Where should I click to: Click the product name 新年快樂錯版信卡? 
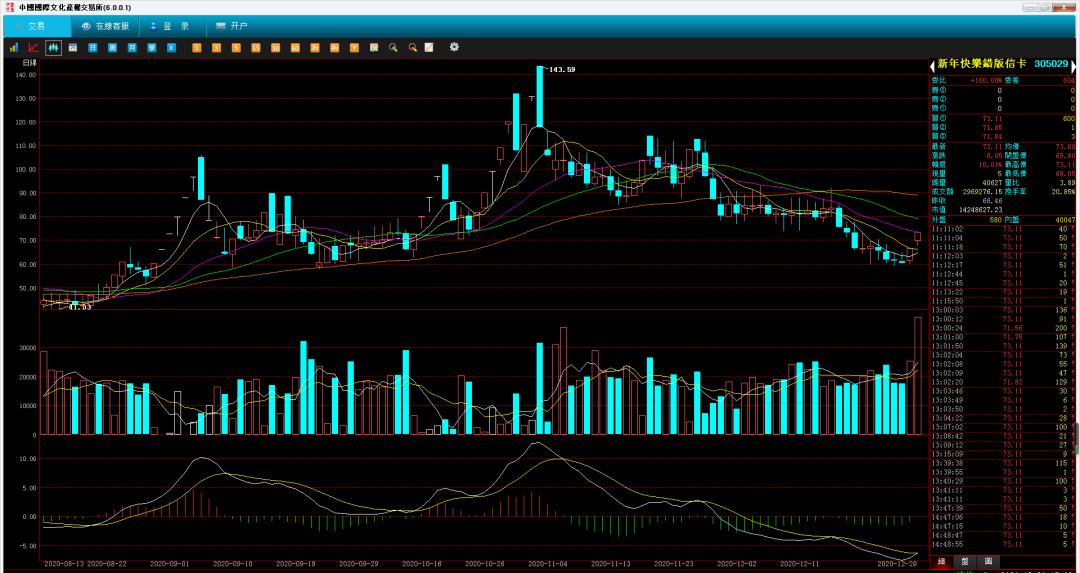pyautogui.click(x=982, y=63)
